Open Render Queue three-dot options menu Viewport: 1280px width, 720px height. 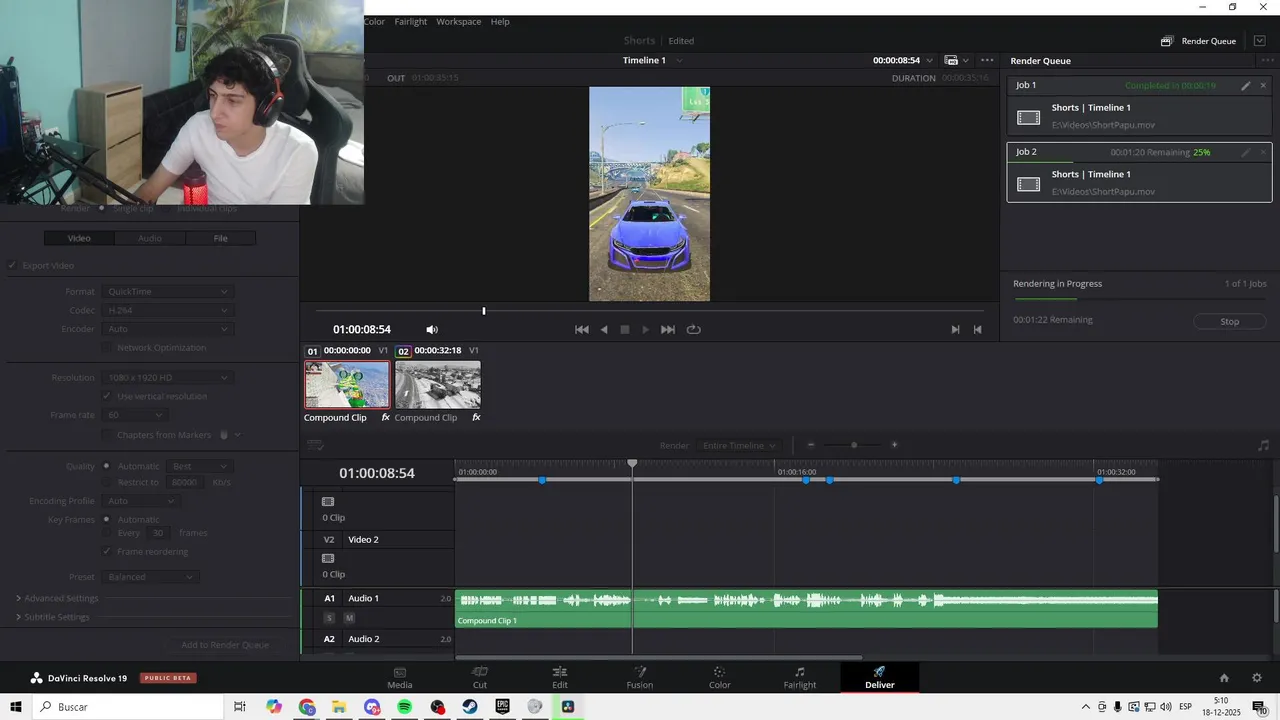coord(1267,61)
